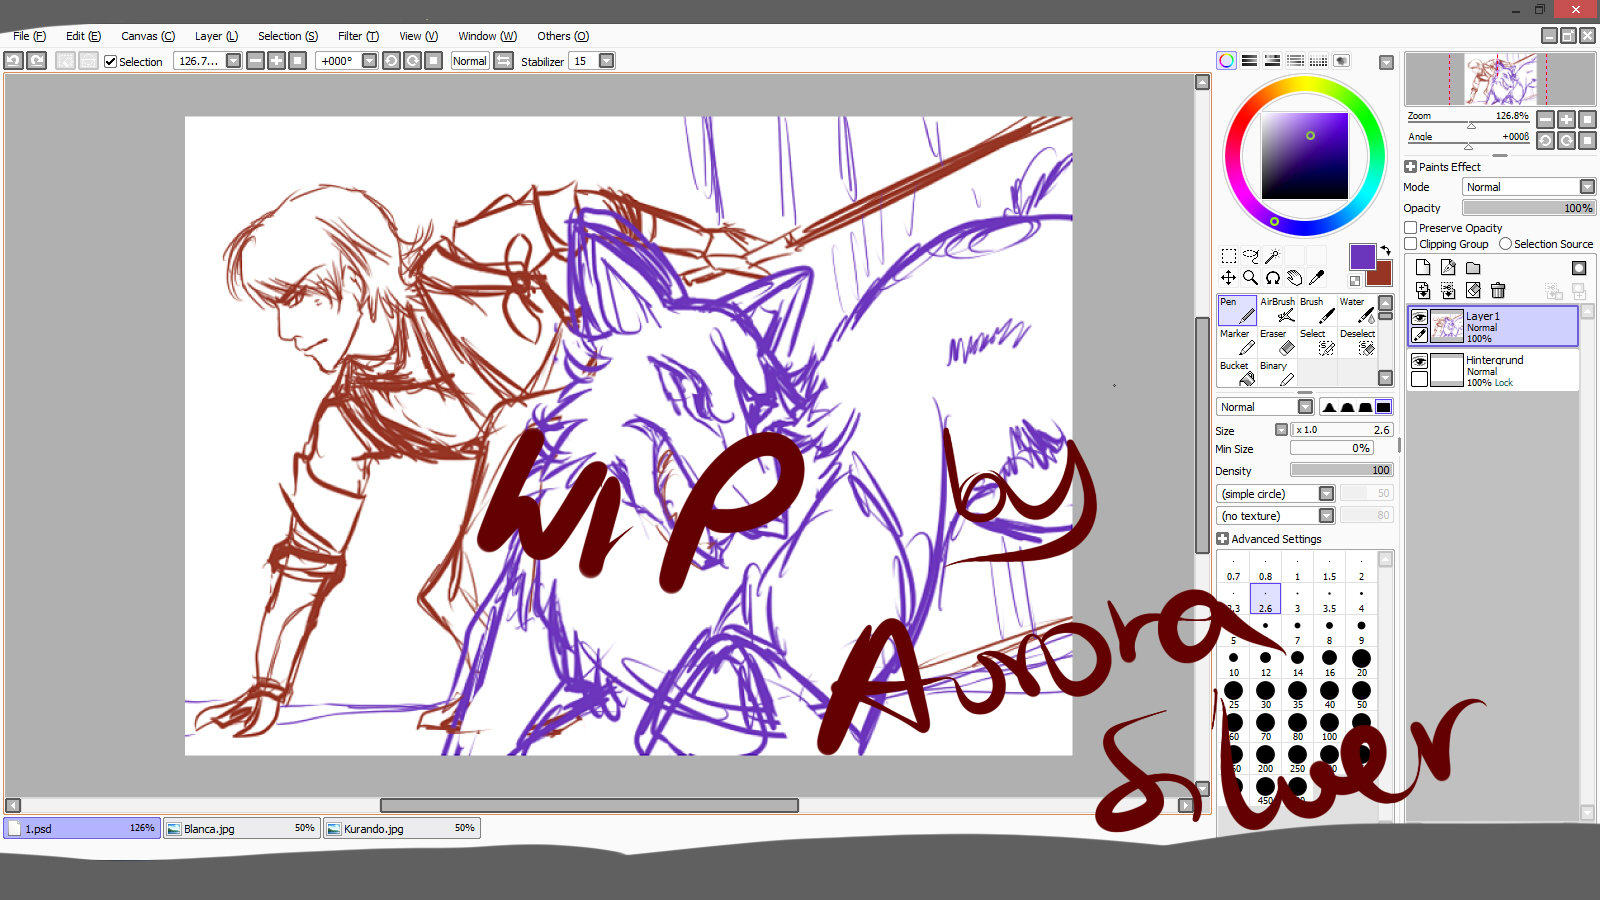Create a new normal layer
1600x900 pixels.
[1423, 268]
